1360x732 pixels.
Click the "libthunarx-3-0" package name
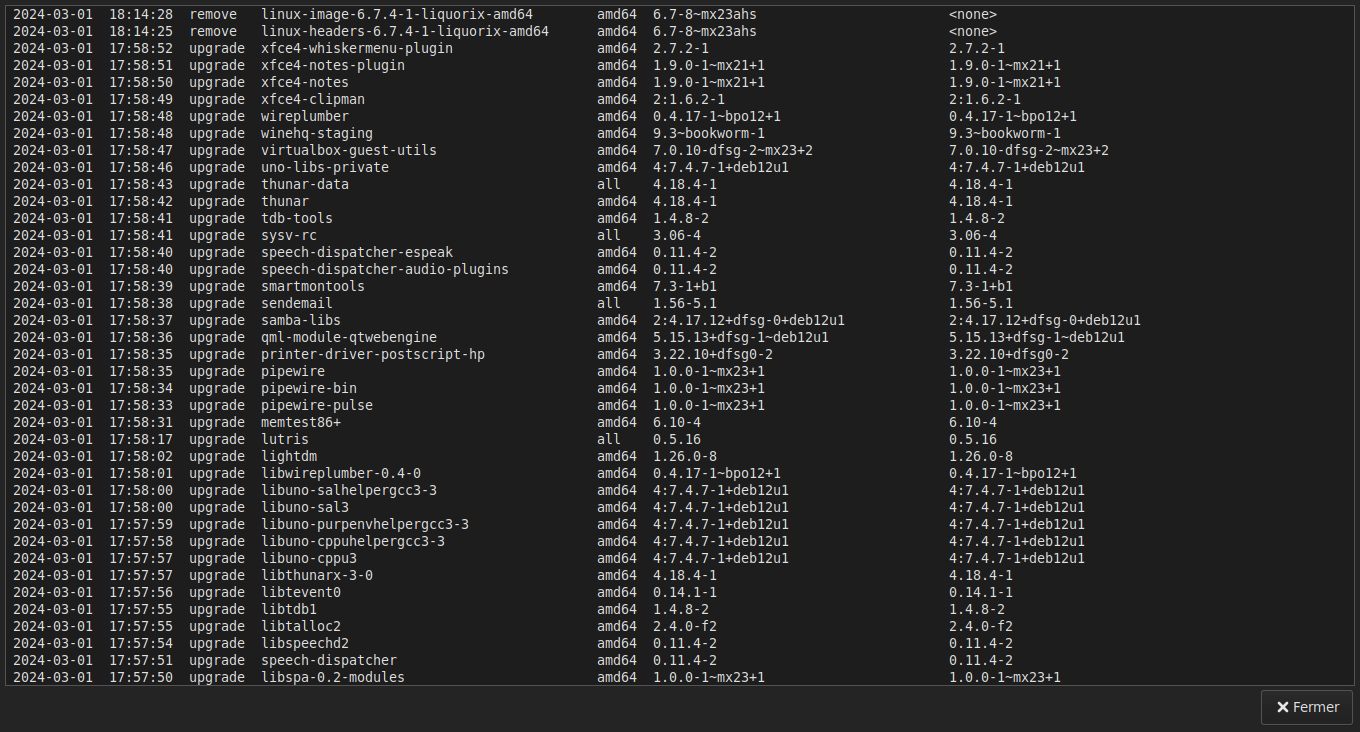point(317,576)
